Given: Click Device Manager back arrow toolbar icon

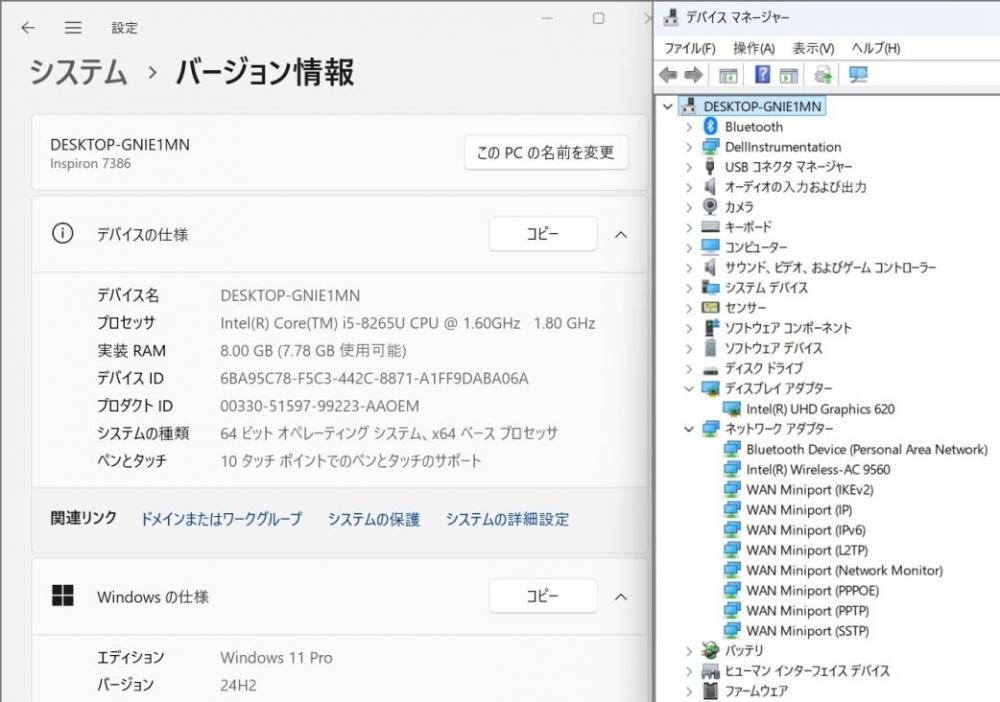Looking at the screenshot, I should [668, 75].
